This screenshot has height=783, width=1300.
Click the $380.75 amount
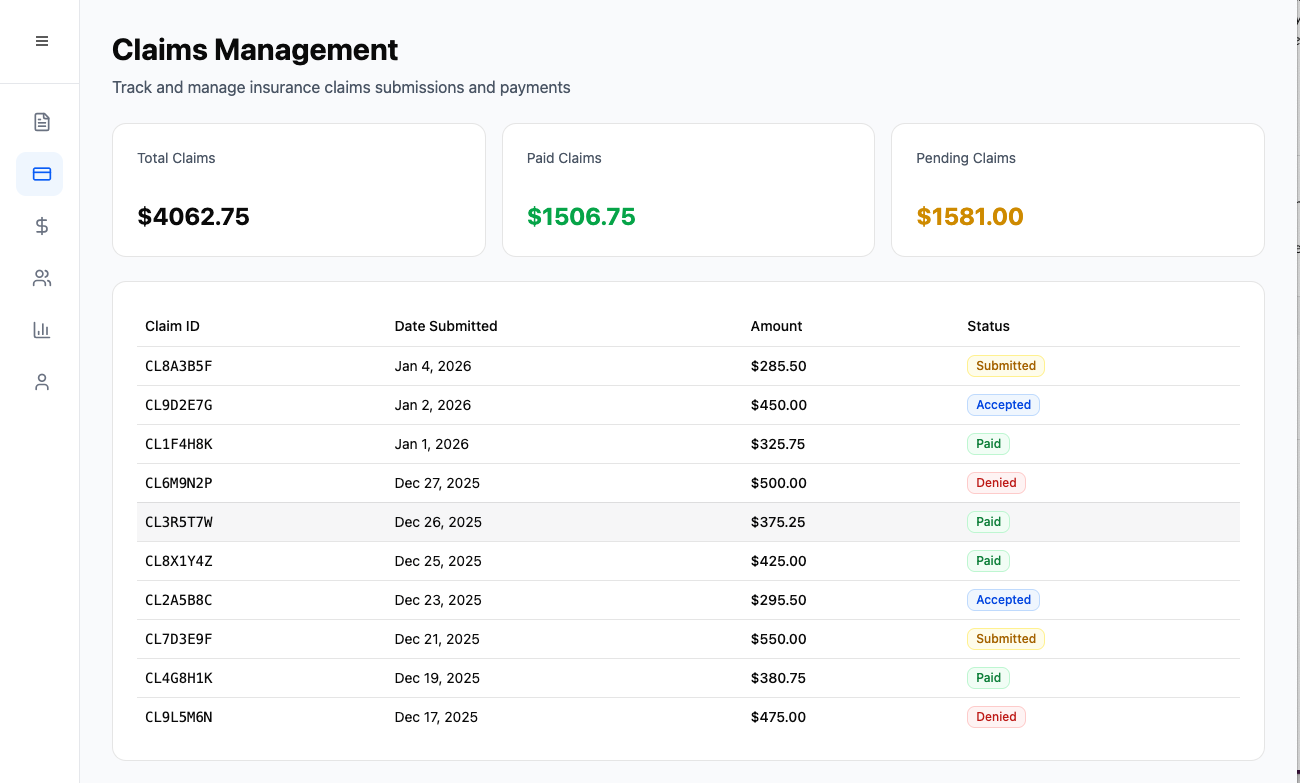click(778, 678)
